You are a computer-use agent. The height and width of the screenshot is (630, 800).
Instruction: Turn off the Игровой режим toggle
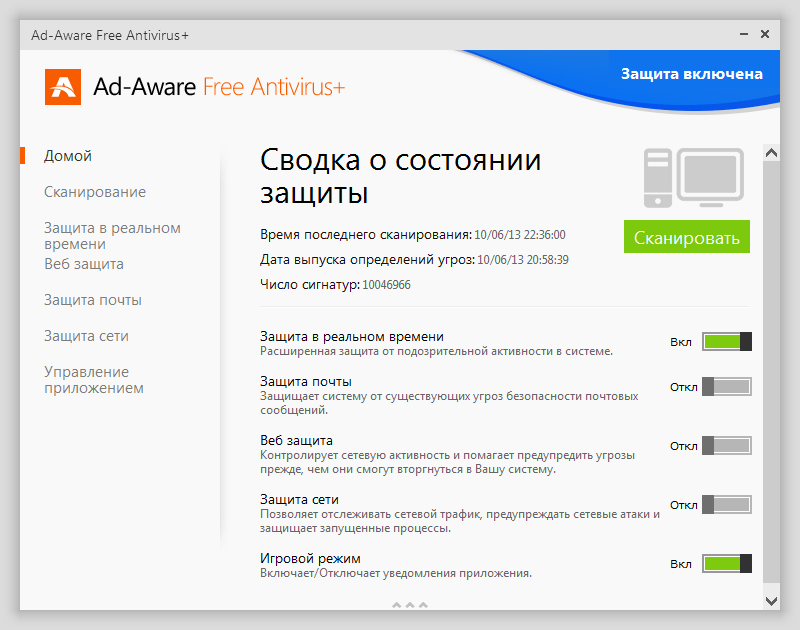(x=727, y=564)
